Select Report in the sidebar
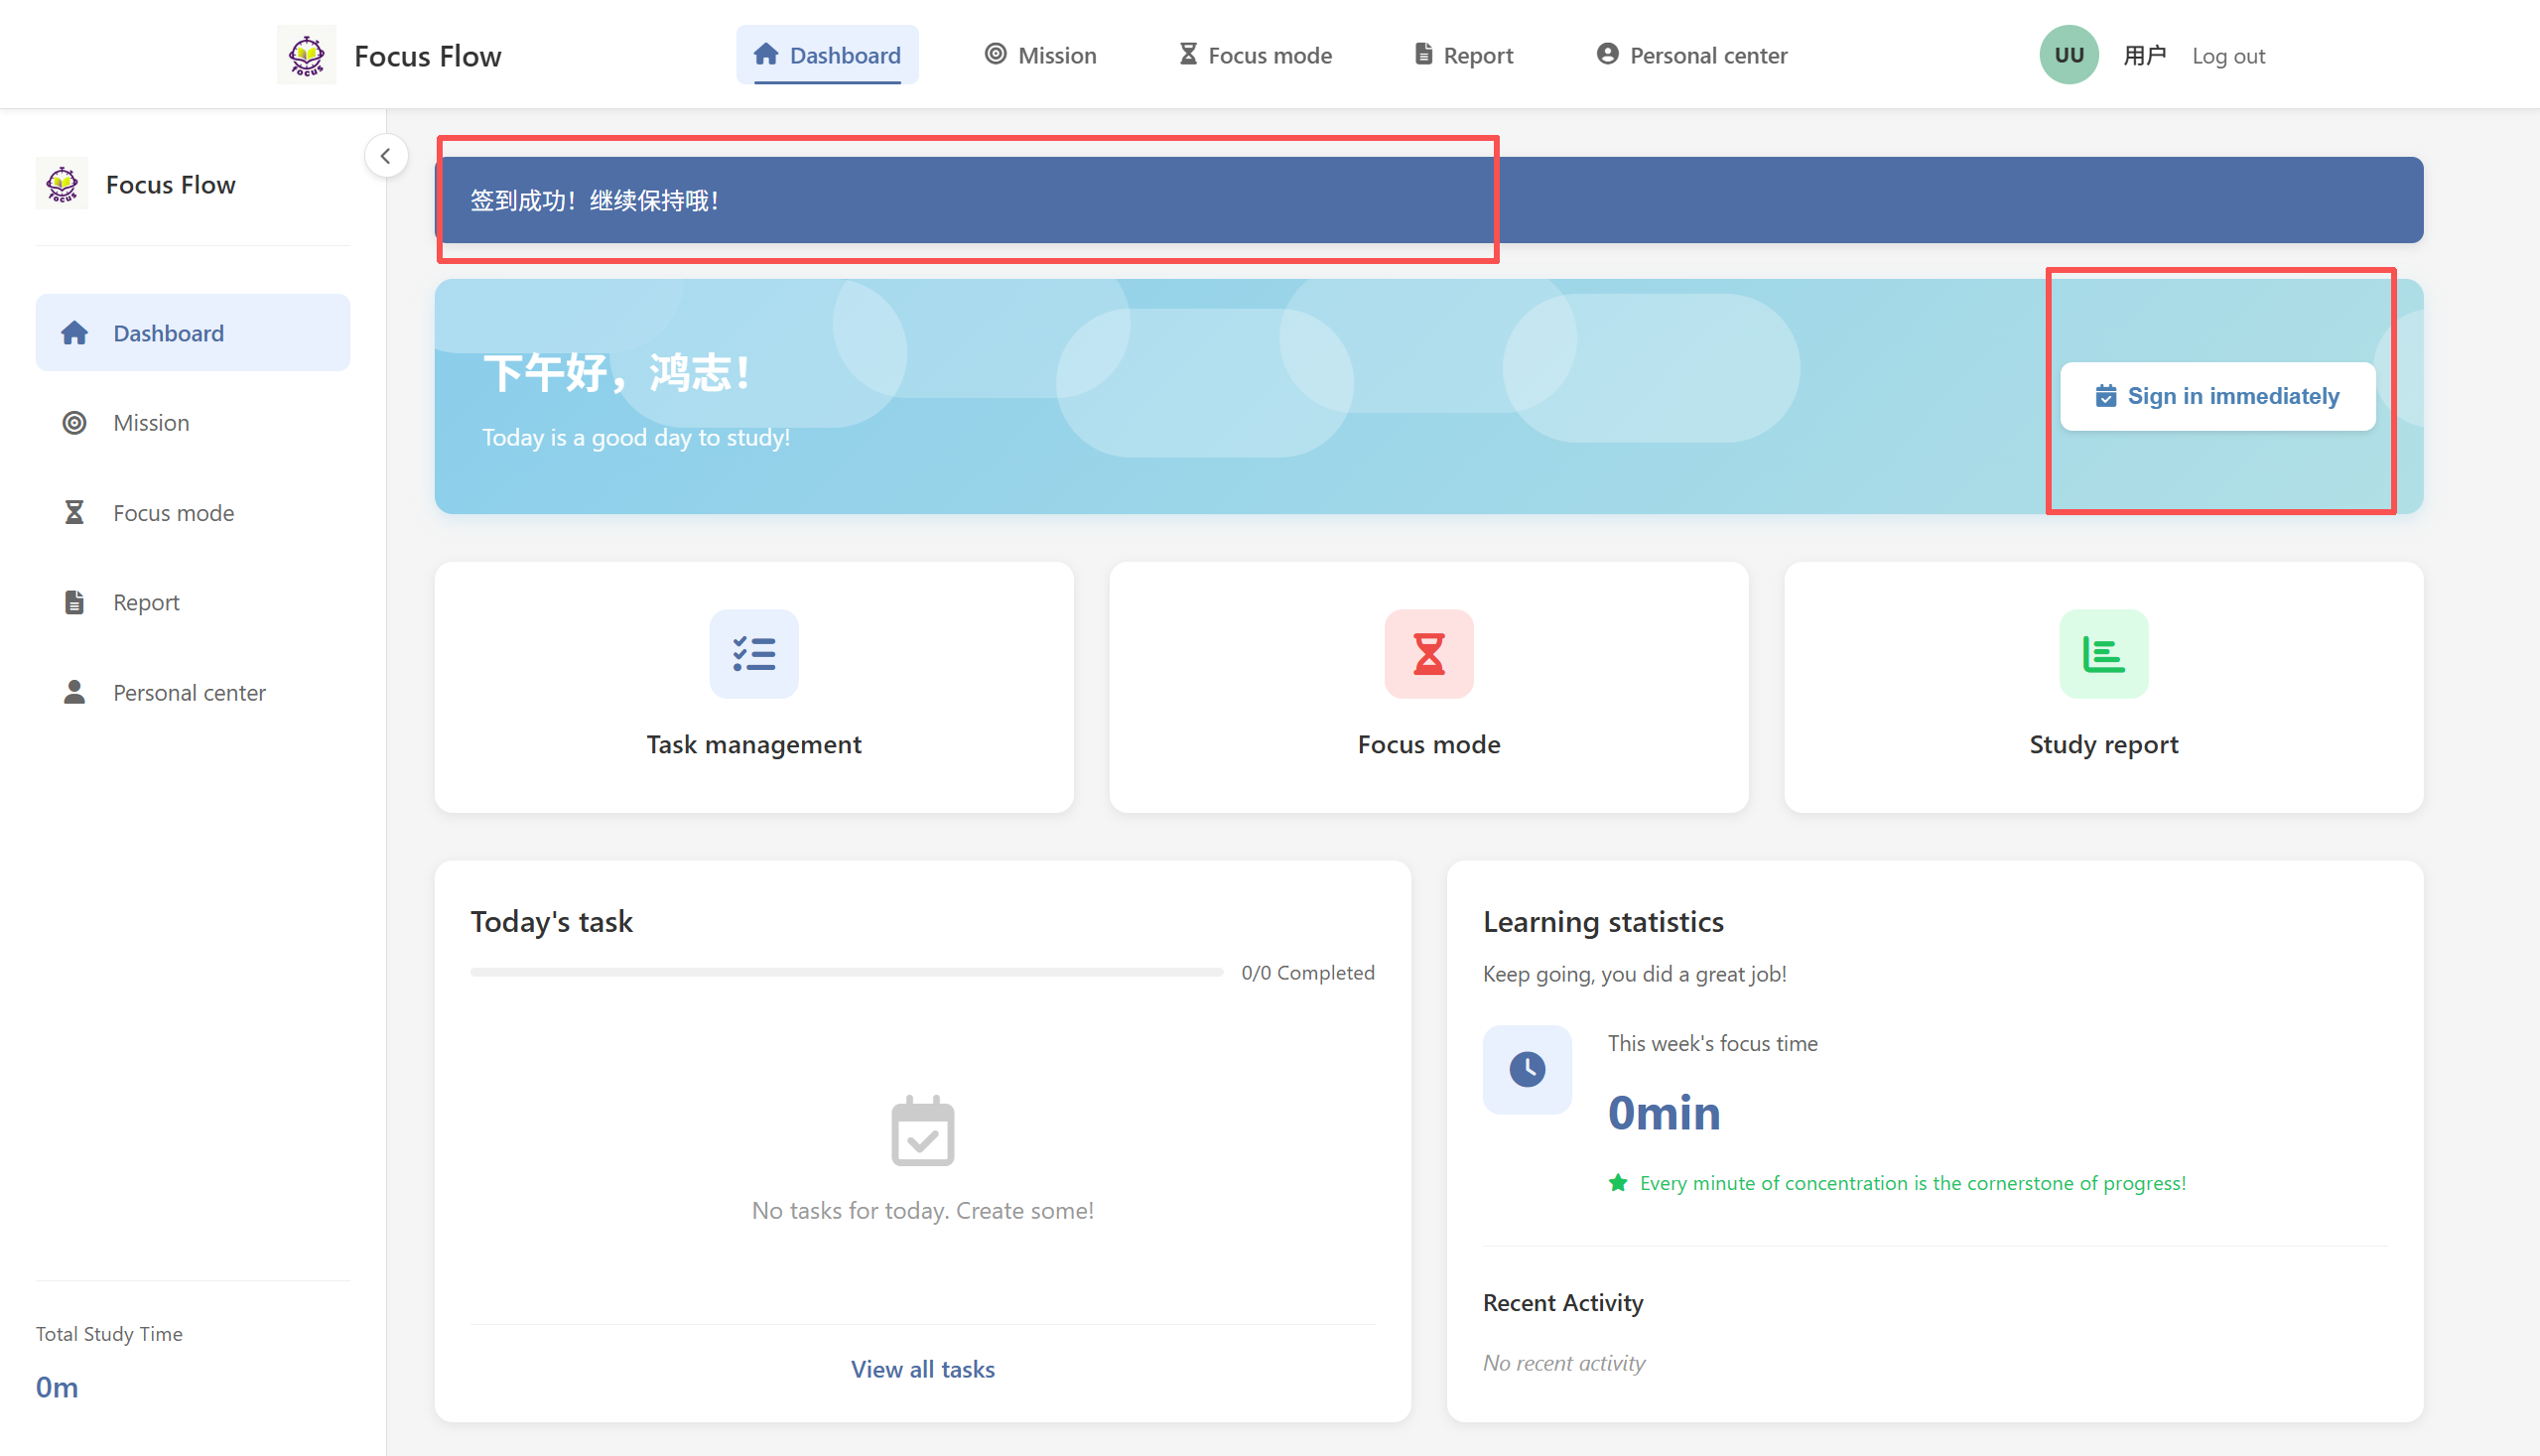 (x=146, y=602)
